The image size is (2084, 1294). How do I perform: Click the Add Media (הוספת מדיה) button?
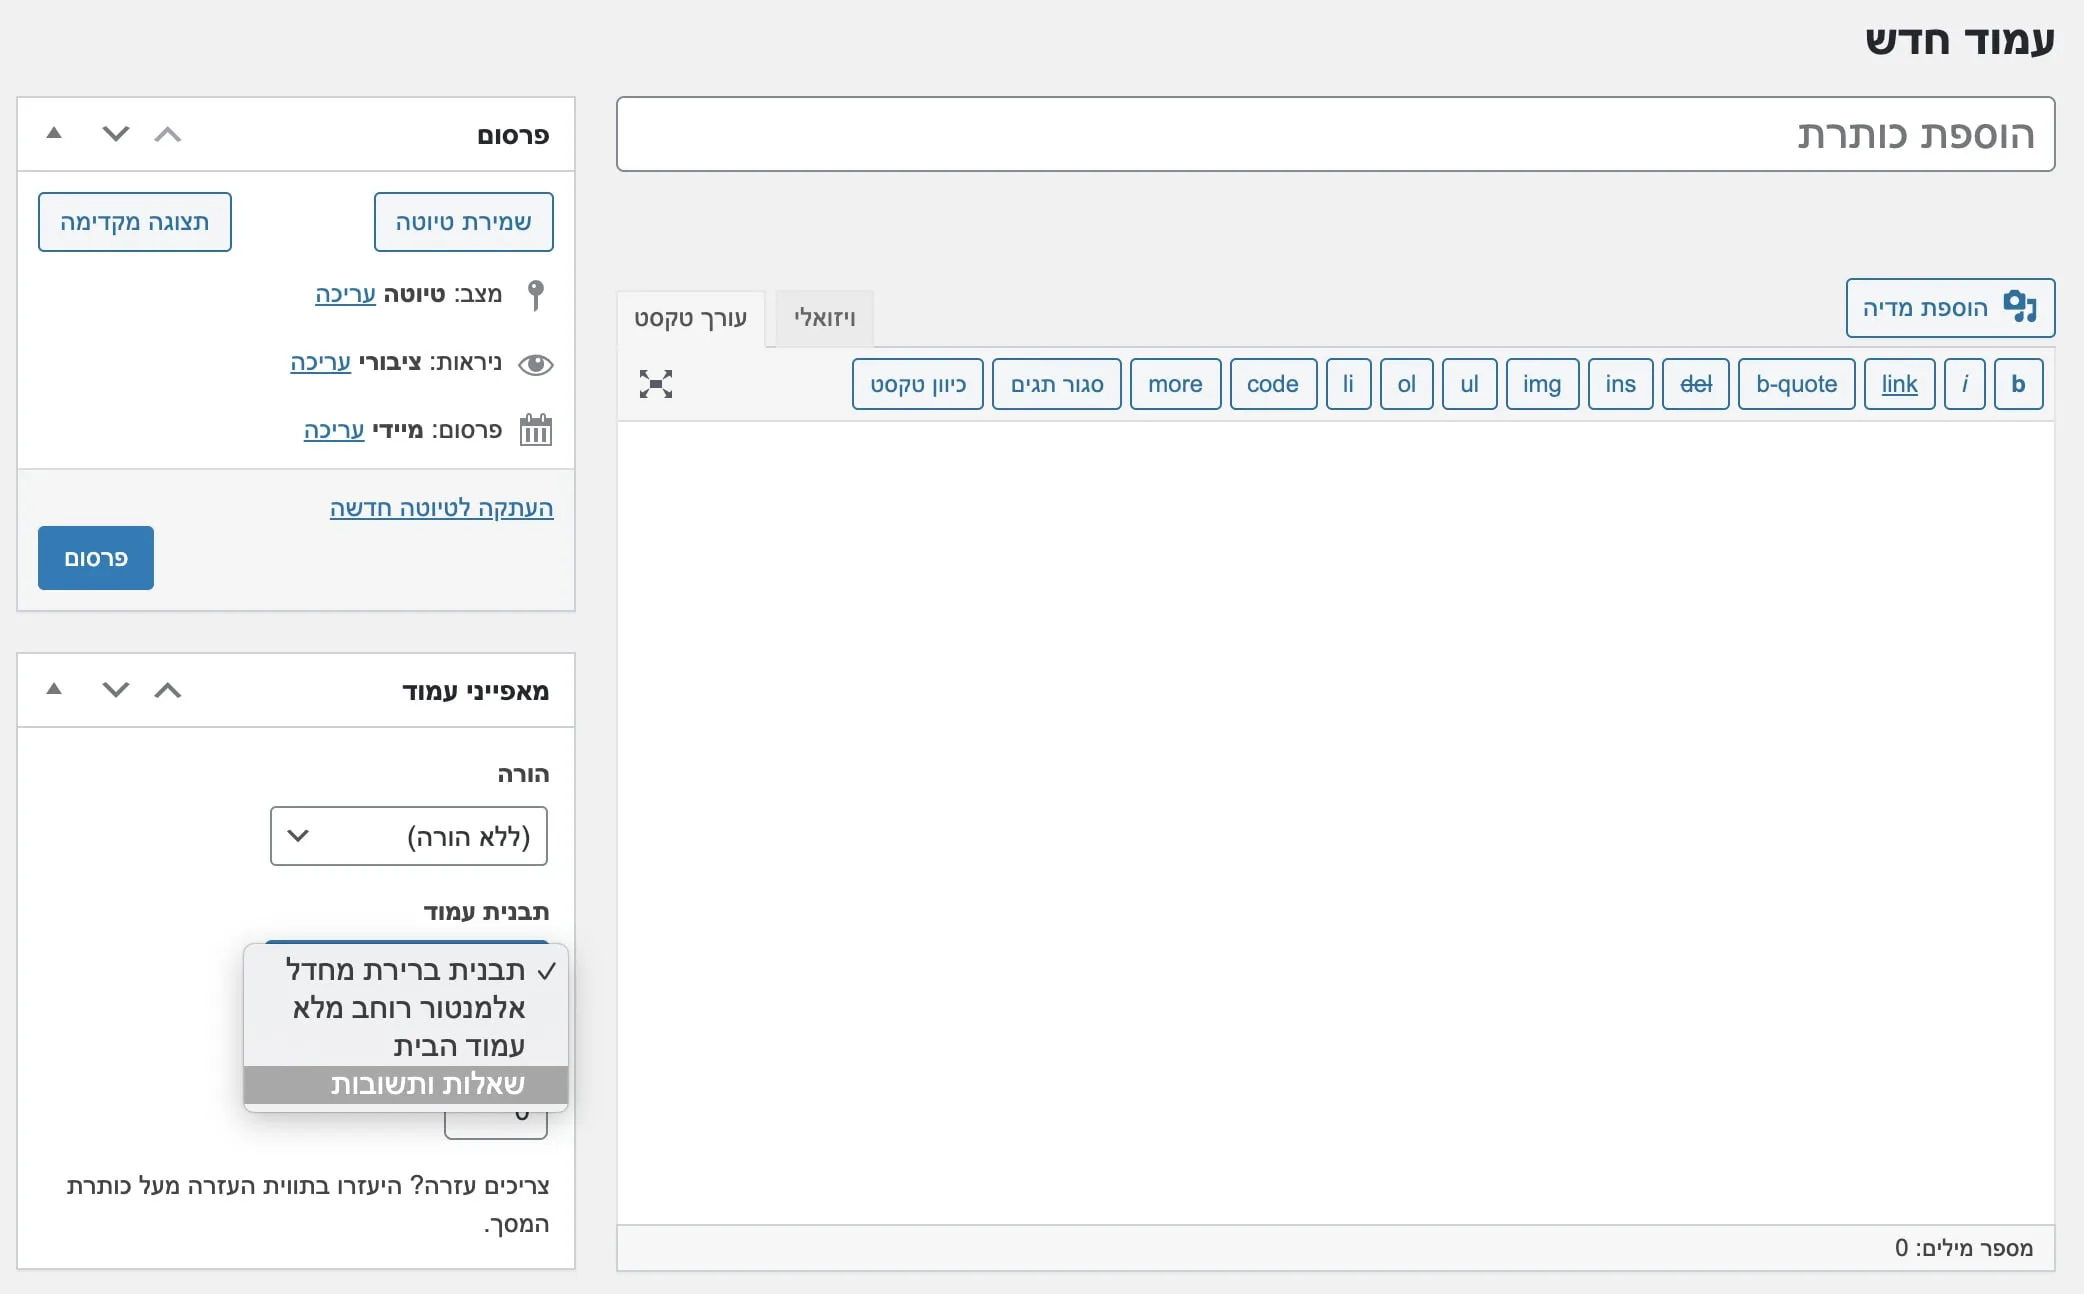tap(1950, 308)
